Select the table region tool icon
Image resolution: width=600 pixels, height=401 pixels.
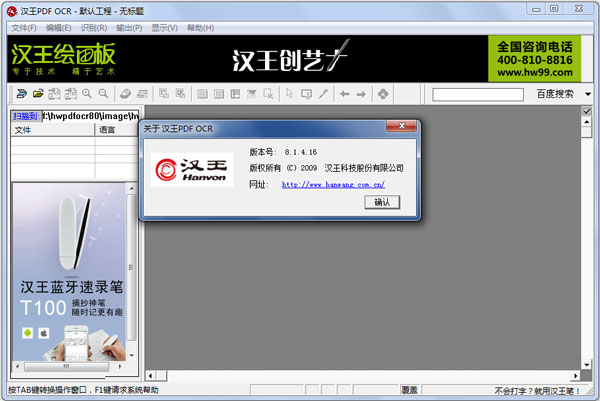[x=235, y=94]
